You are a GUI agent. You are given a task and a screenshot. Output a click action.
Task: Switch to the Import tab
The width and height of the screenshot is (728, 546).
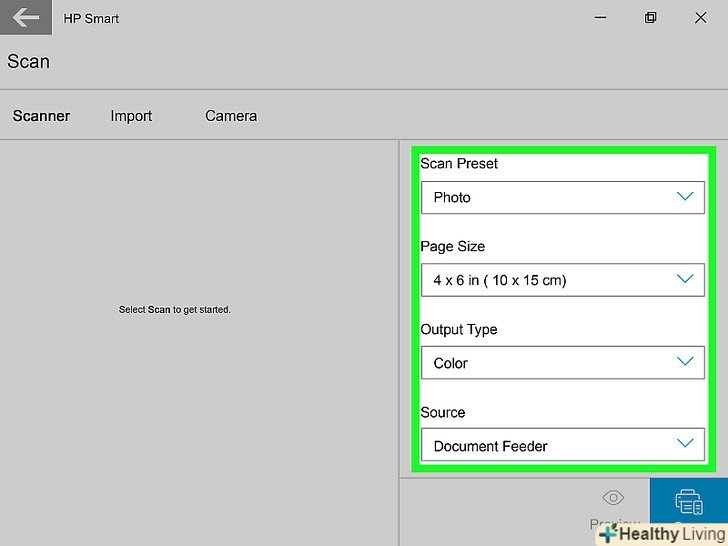coord(131,116)
